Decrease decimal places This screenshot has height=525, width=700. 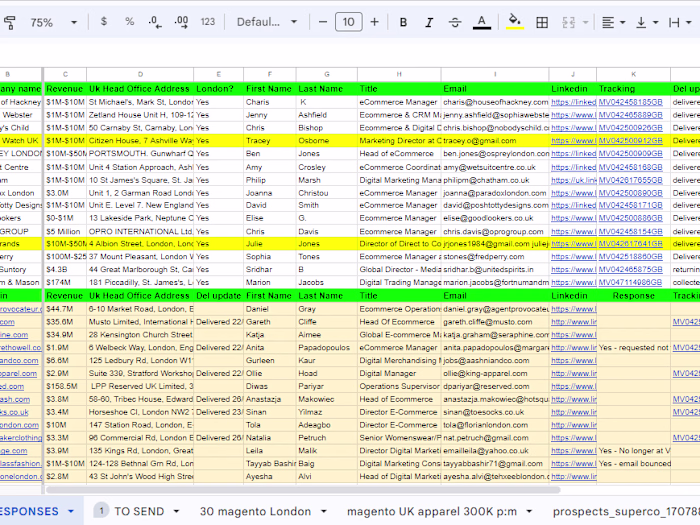(155, 22)
